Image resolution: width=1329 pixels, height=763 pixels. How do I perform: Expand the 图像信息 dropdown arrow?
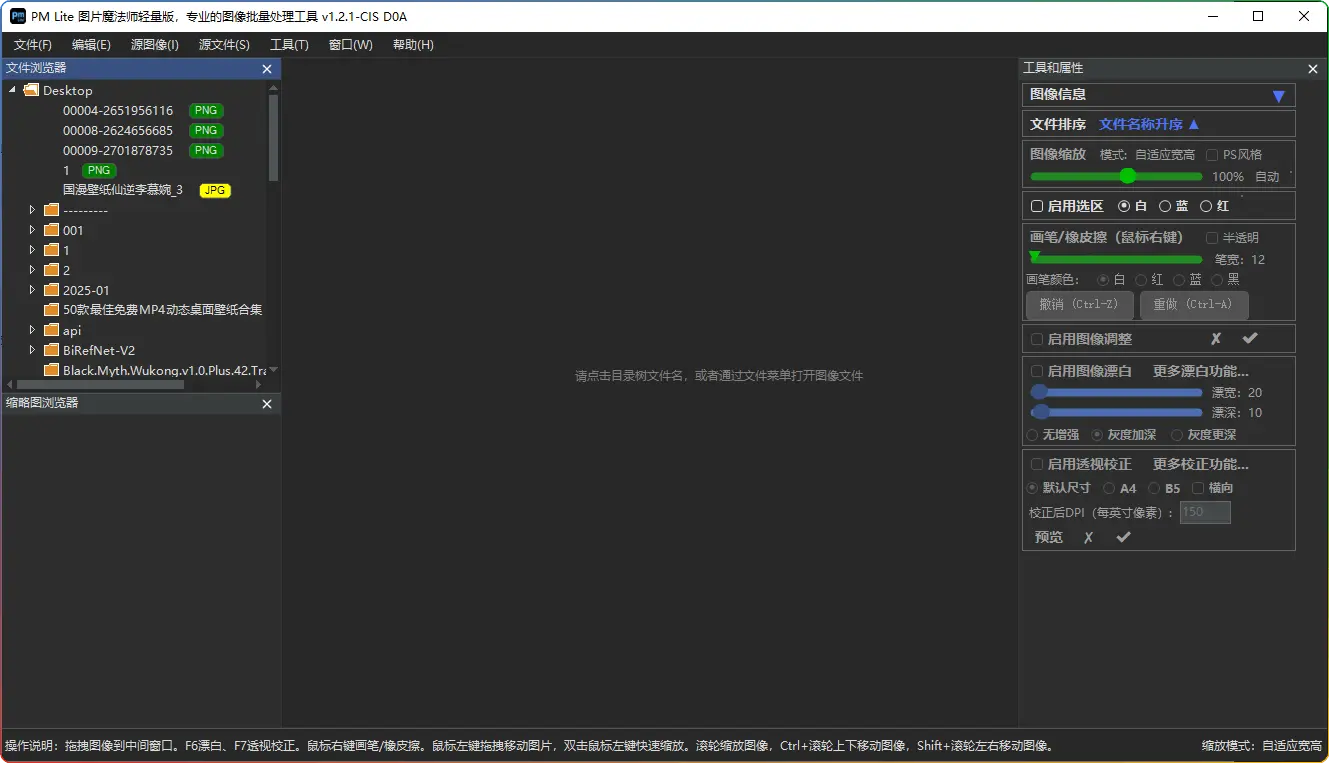(x=1277, y=96)
